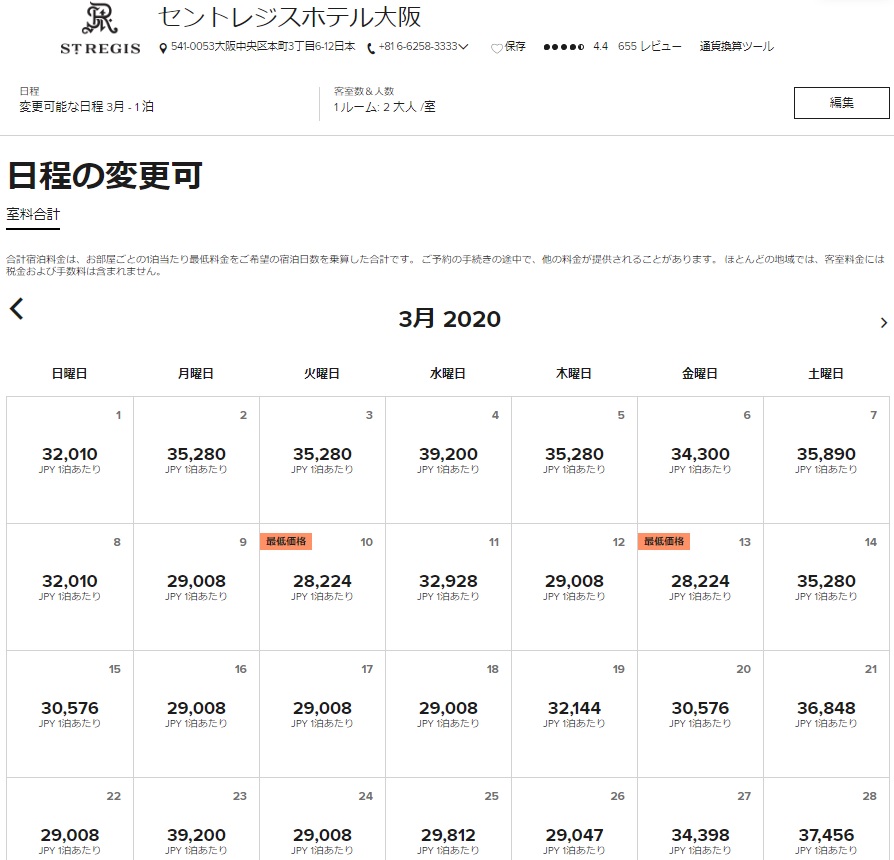
Task: Click the 3月 2020 month heading
Action: coord(449,318)
